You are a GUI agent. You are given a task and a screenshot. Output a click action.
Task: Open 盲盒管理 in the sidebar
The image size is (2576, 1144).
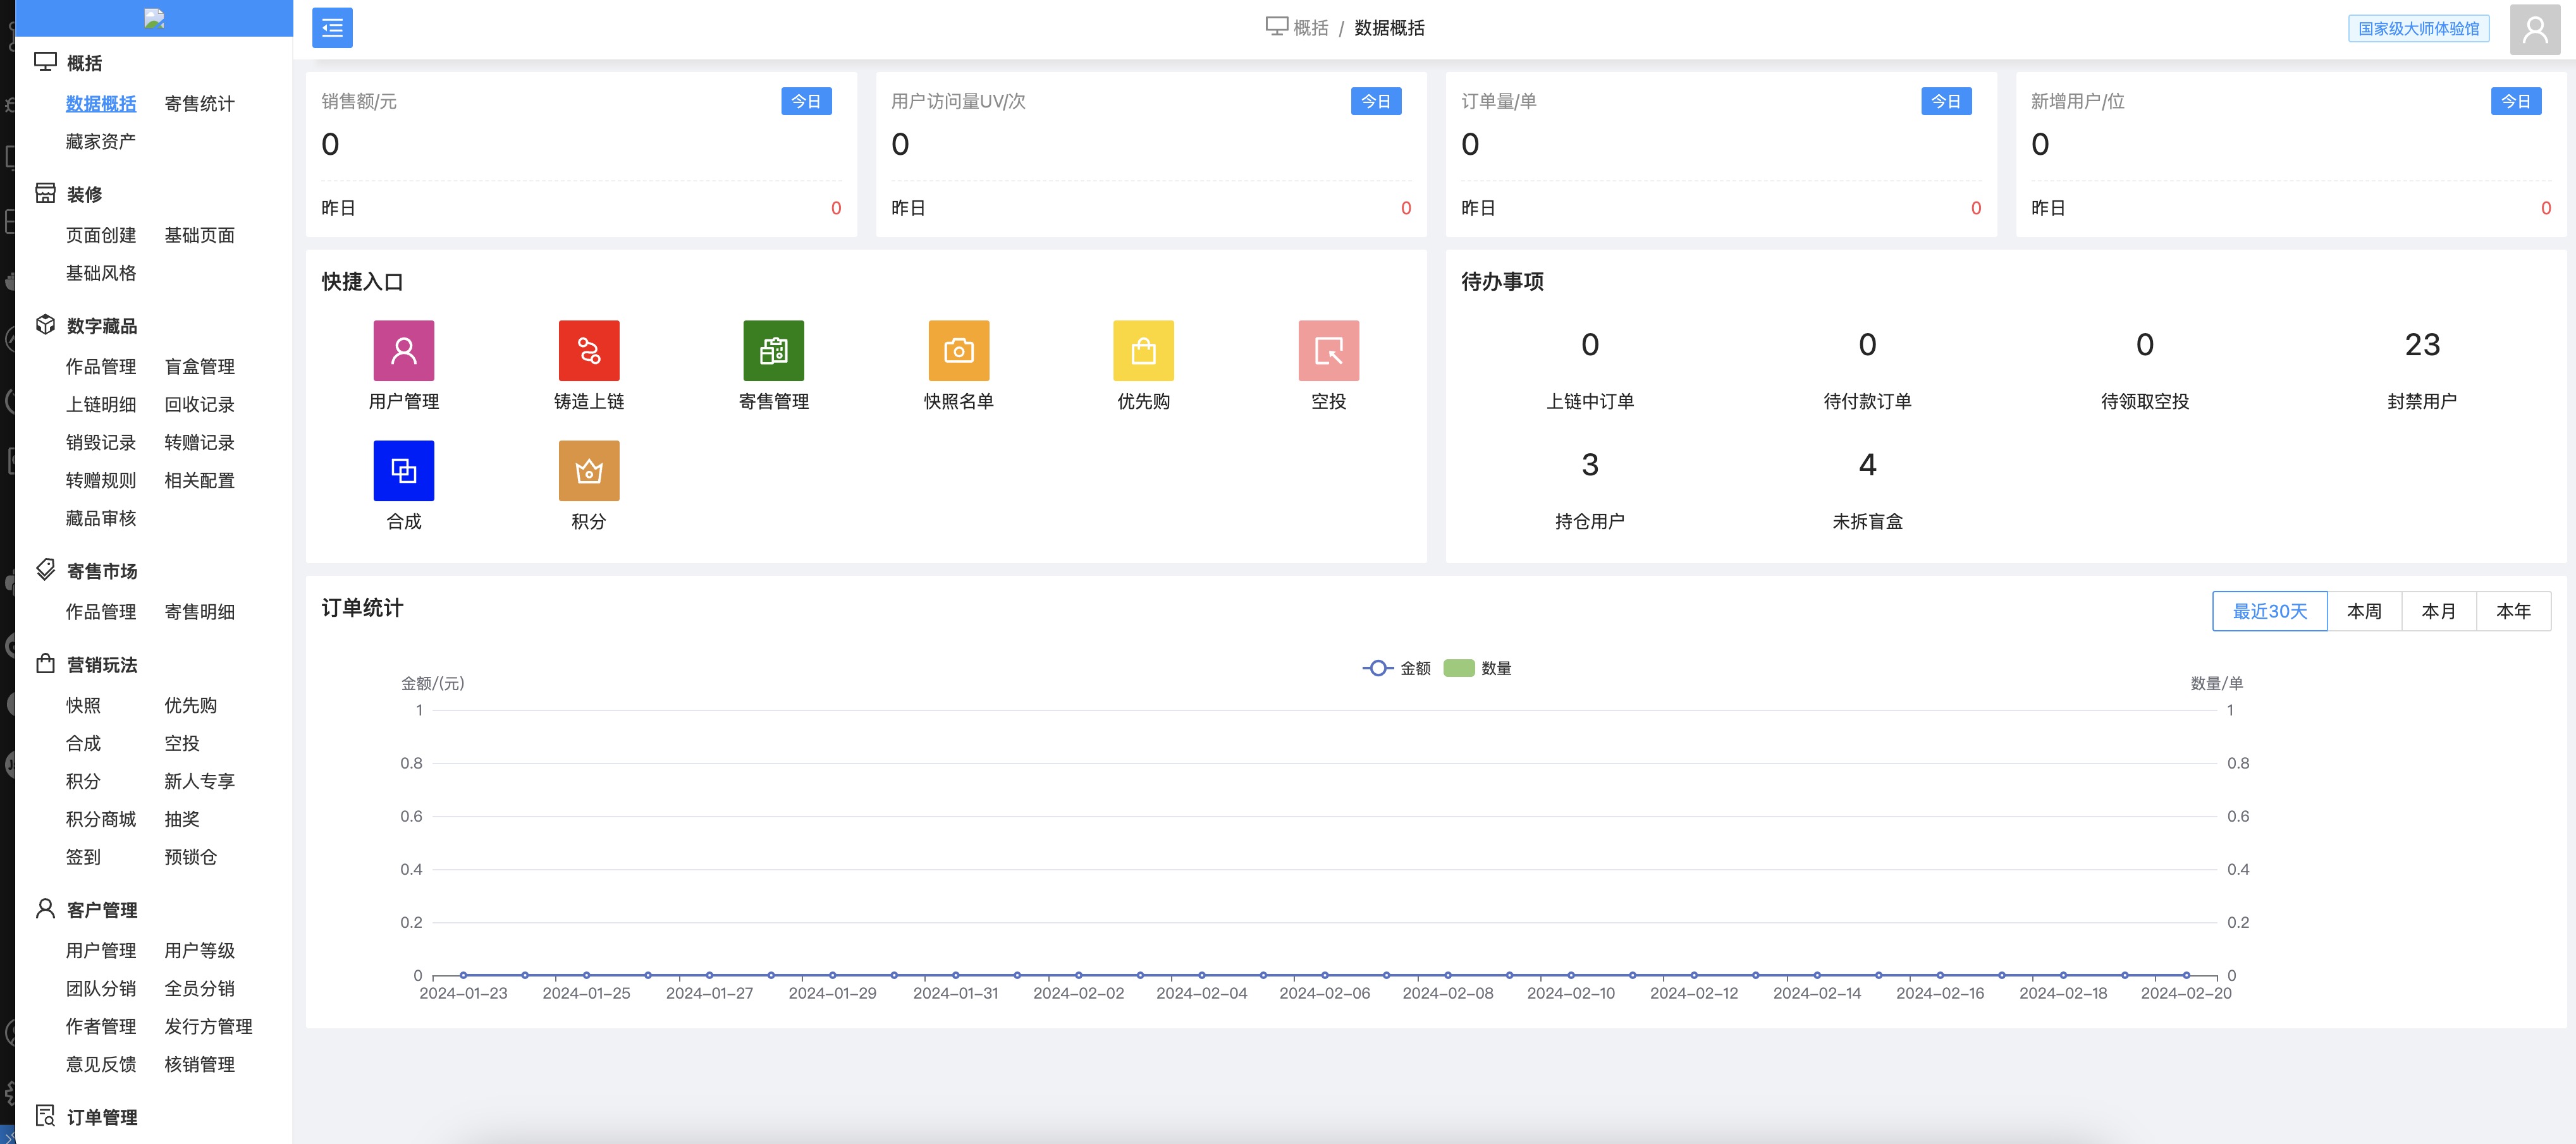coord(200,367)
